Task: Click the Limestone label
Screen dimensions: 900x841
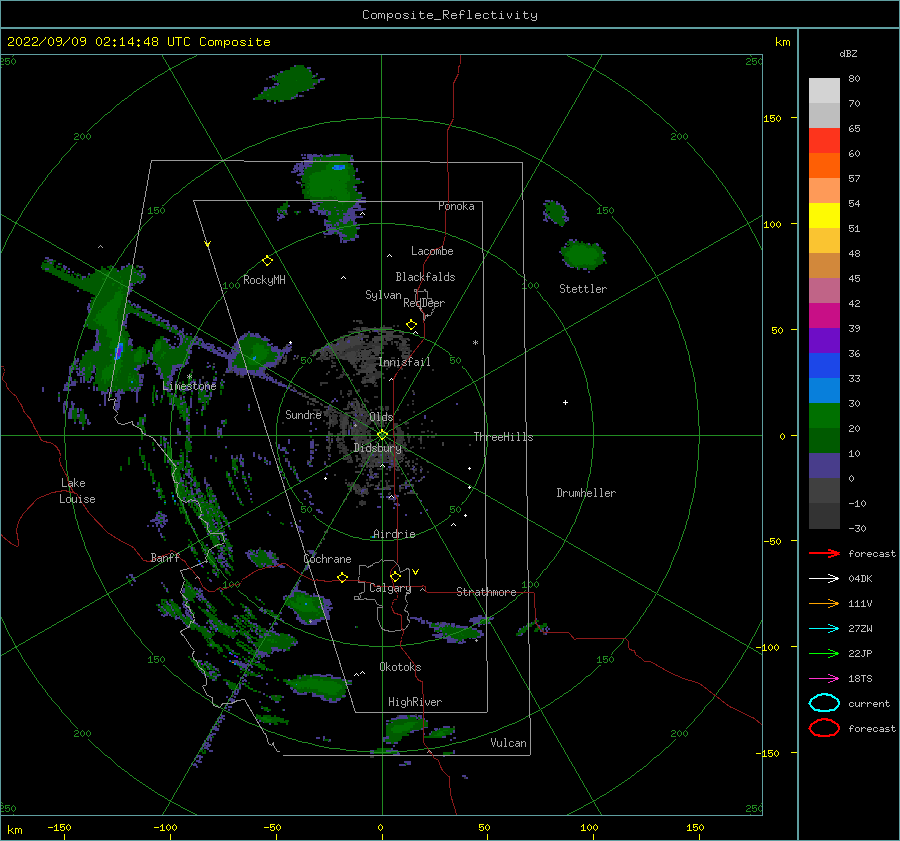Action: click(189, 386)
